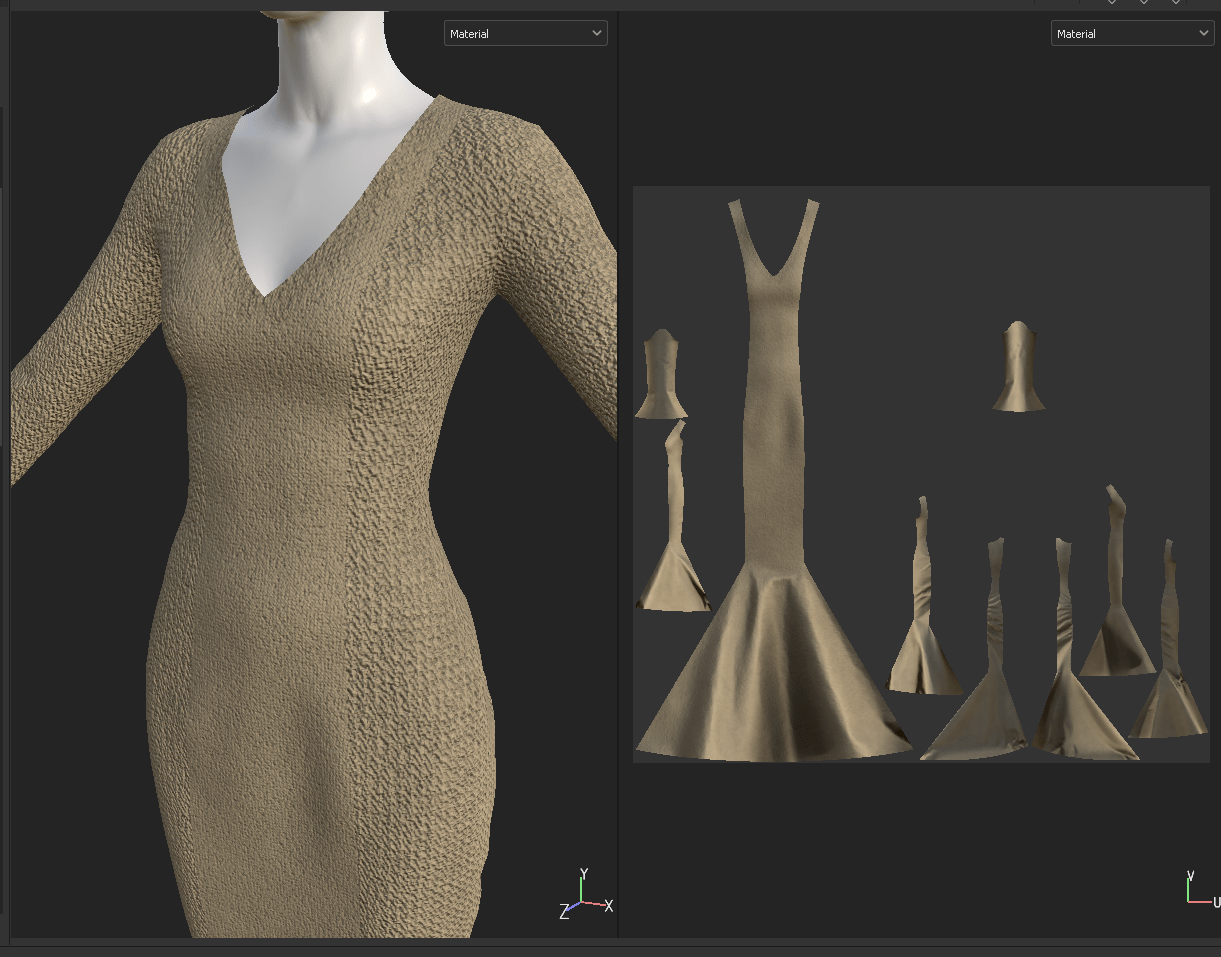Open the Material dropdown in the 3D viewport
Screen dimensions: 1221x957
(525, 34)
